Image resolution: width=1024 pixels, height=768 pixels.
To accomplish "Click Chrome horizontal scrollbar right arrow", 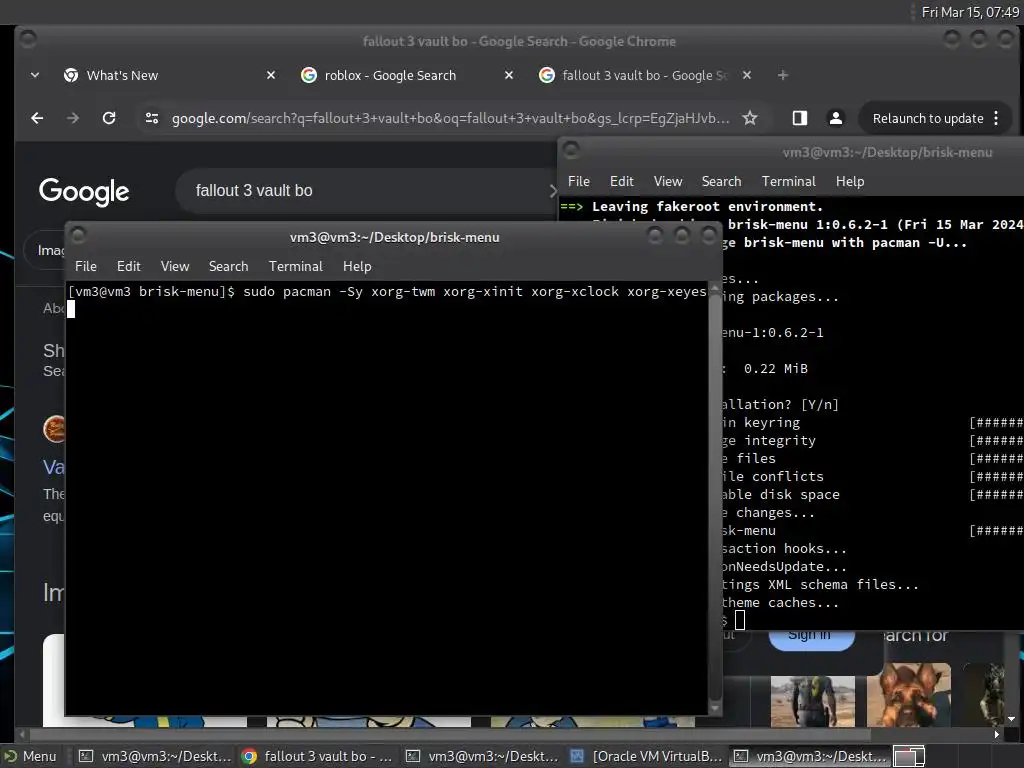I will [x=997, y=734].
